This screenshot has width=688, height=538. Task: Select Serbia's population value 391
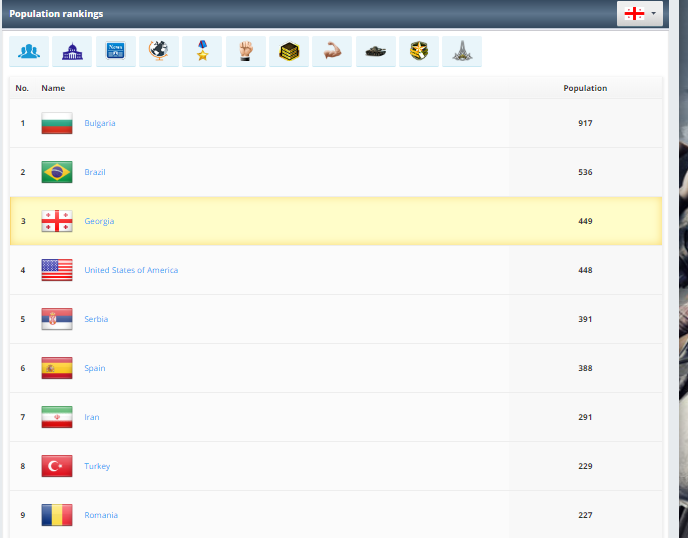click(585, 319)
